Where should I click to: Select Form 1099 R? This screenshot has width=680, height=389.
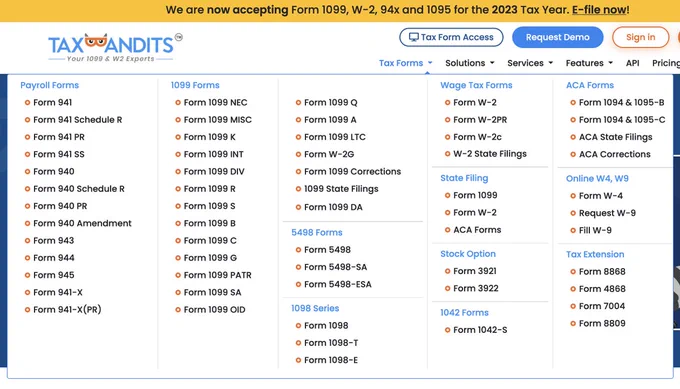tap(209, 189)
